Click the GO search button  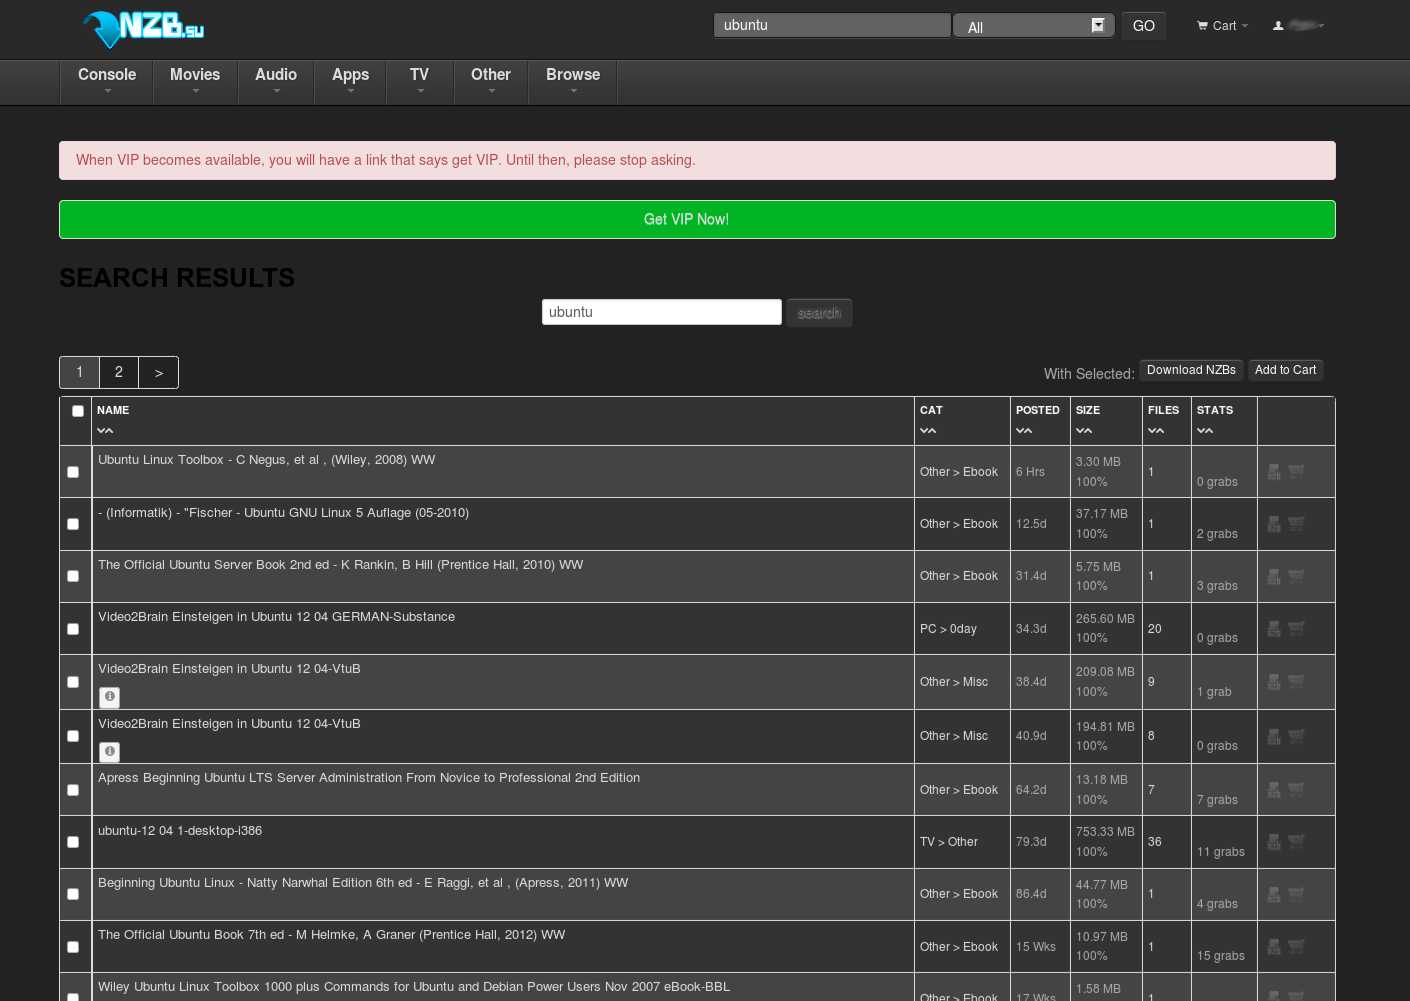click(1144, 26)
